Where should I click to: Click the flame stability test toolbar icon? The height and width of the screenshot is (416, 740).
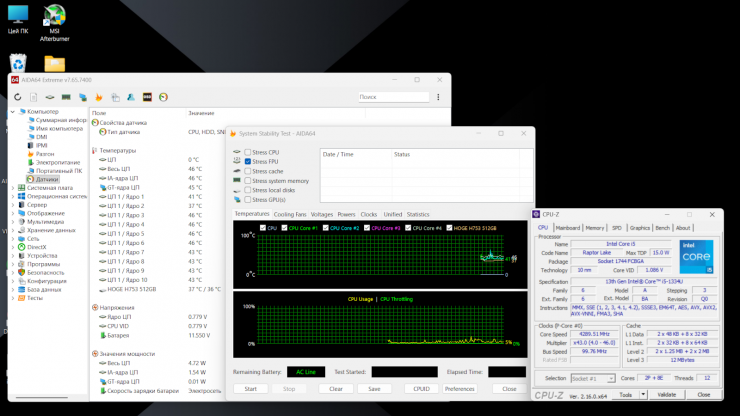click(x=100, y=97)
